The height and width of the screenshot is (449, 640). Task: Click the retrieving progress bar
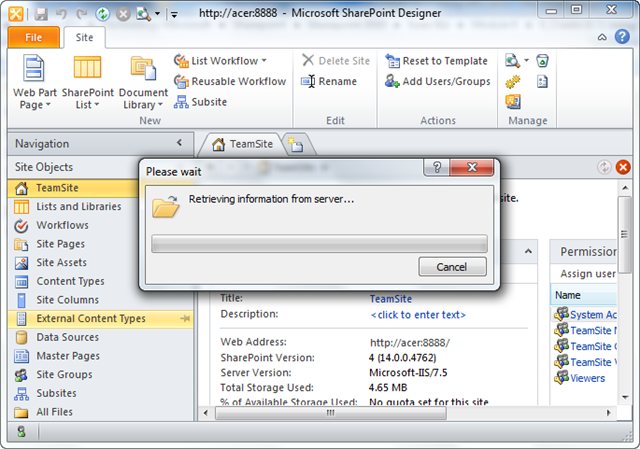pyautogui.click(x=319, y=244)
